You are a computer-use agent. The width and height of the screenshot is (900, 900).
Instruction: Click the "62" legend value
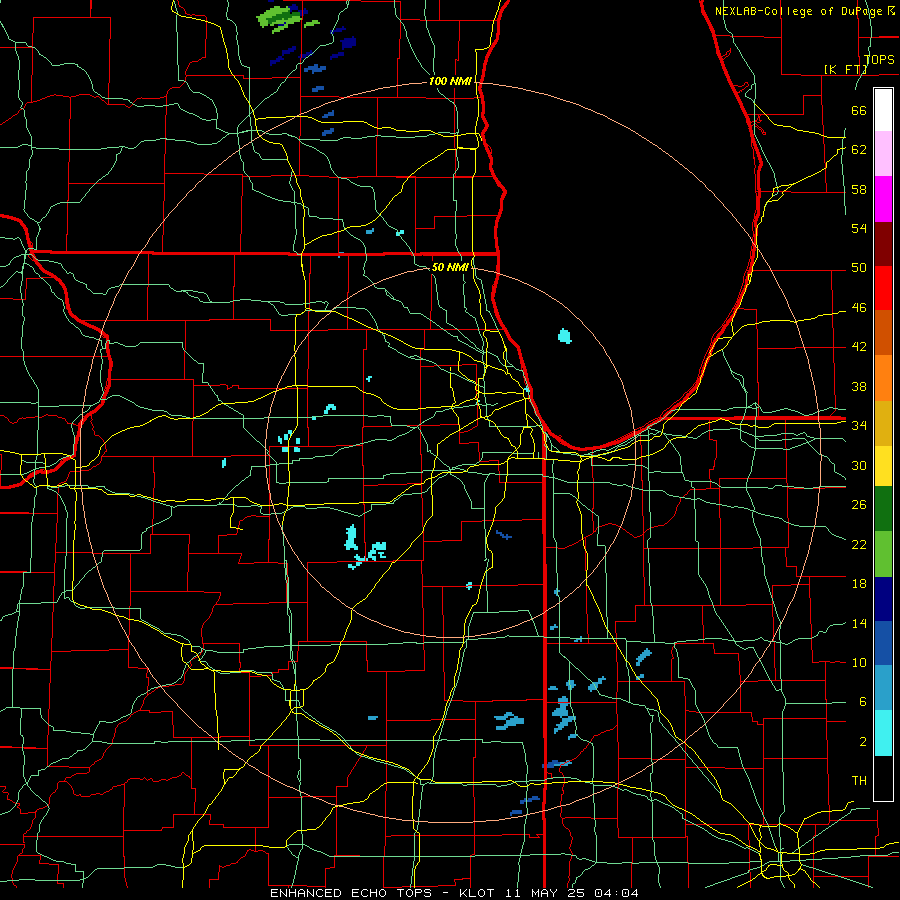coord(859,150)
